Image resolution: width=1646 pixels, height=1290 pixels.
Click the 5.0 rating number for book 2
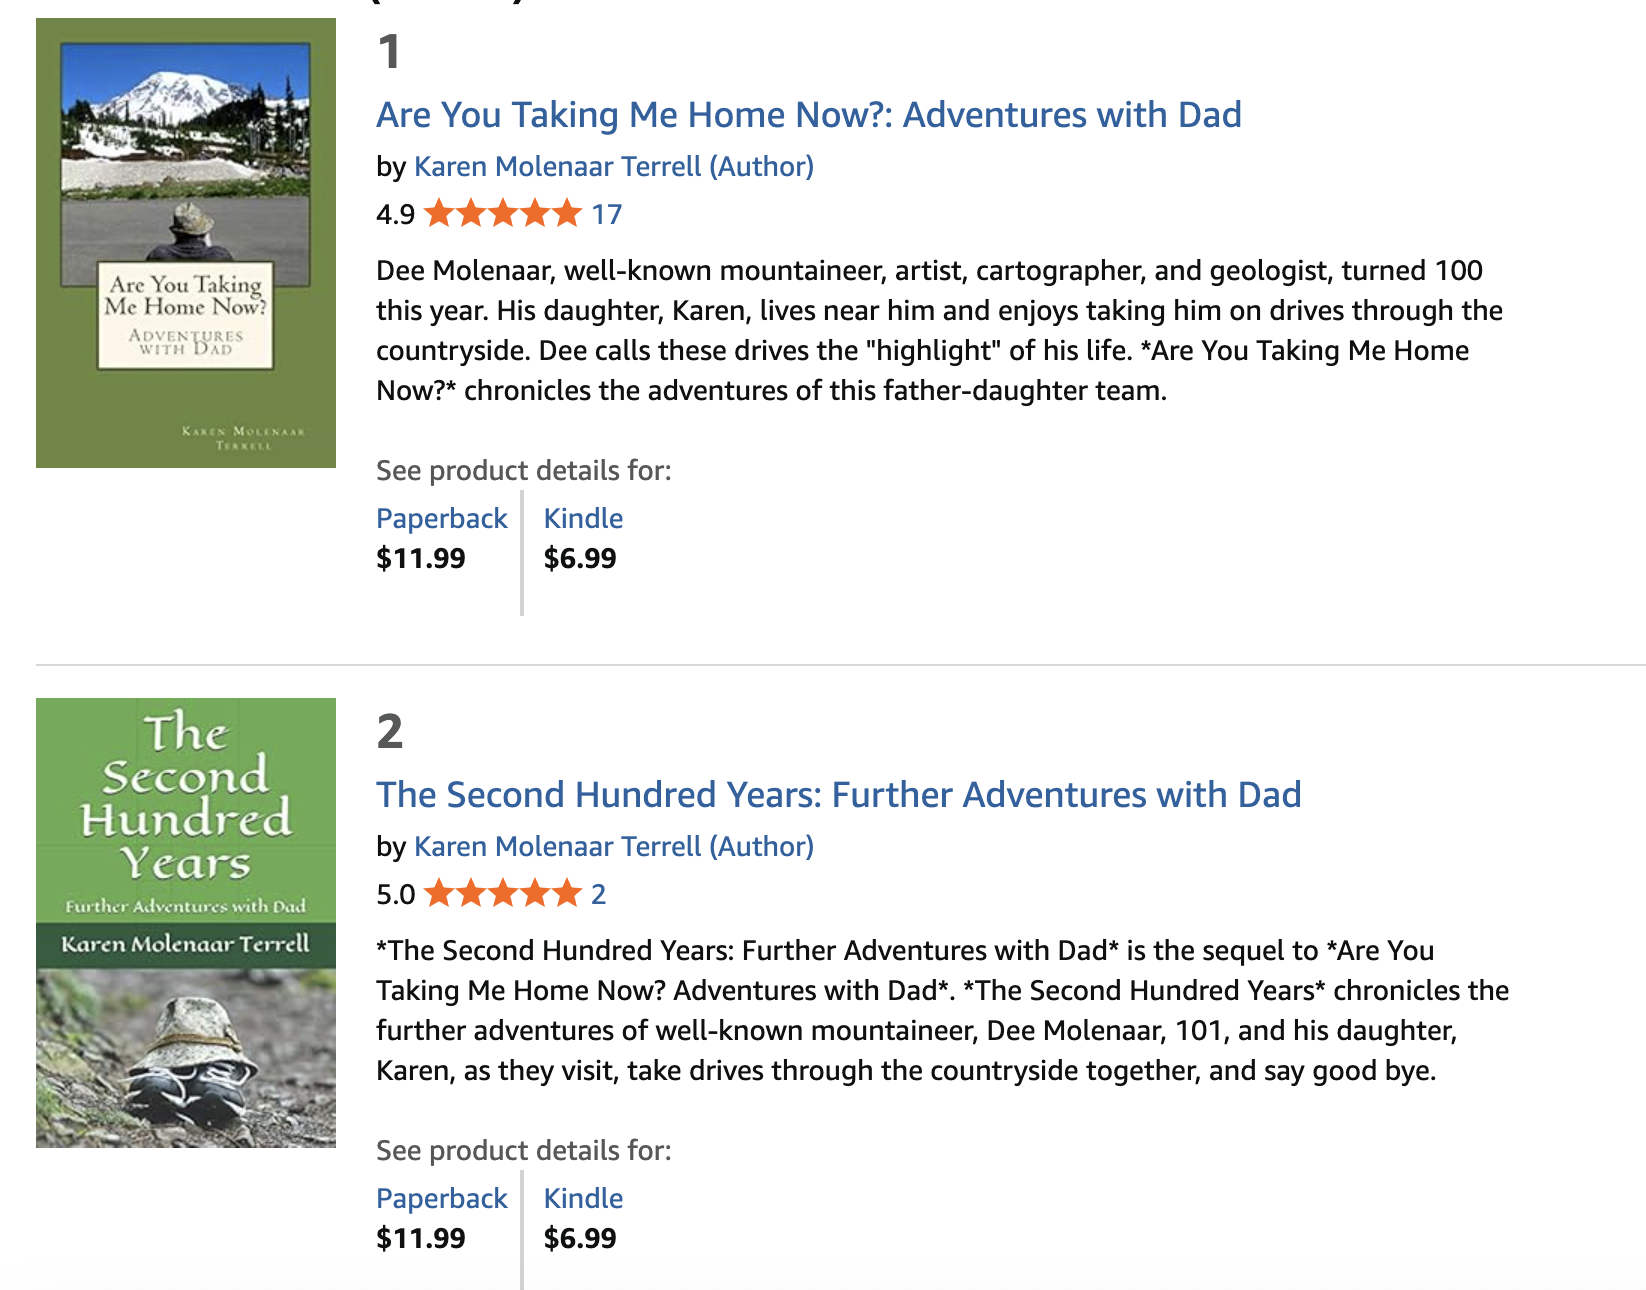[395, 895]
